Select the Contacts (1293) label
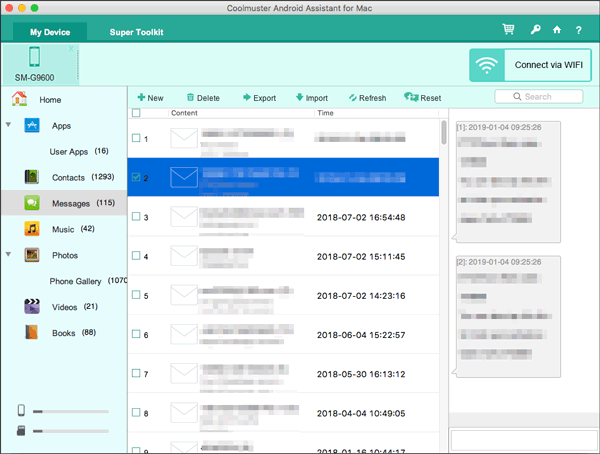Screen dimensions: 600x454 [83, 177]
